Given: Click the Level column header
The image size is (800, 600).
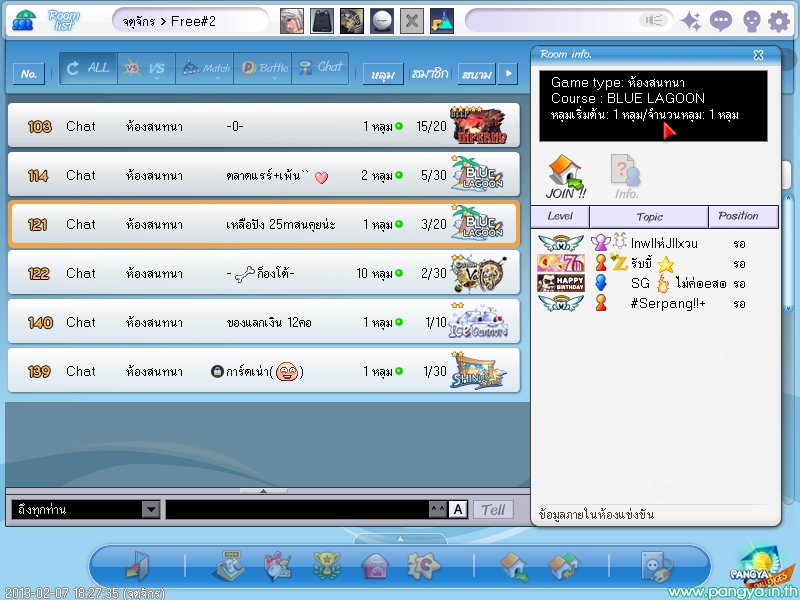Looking at the screenshot, I should (560, 216).
